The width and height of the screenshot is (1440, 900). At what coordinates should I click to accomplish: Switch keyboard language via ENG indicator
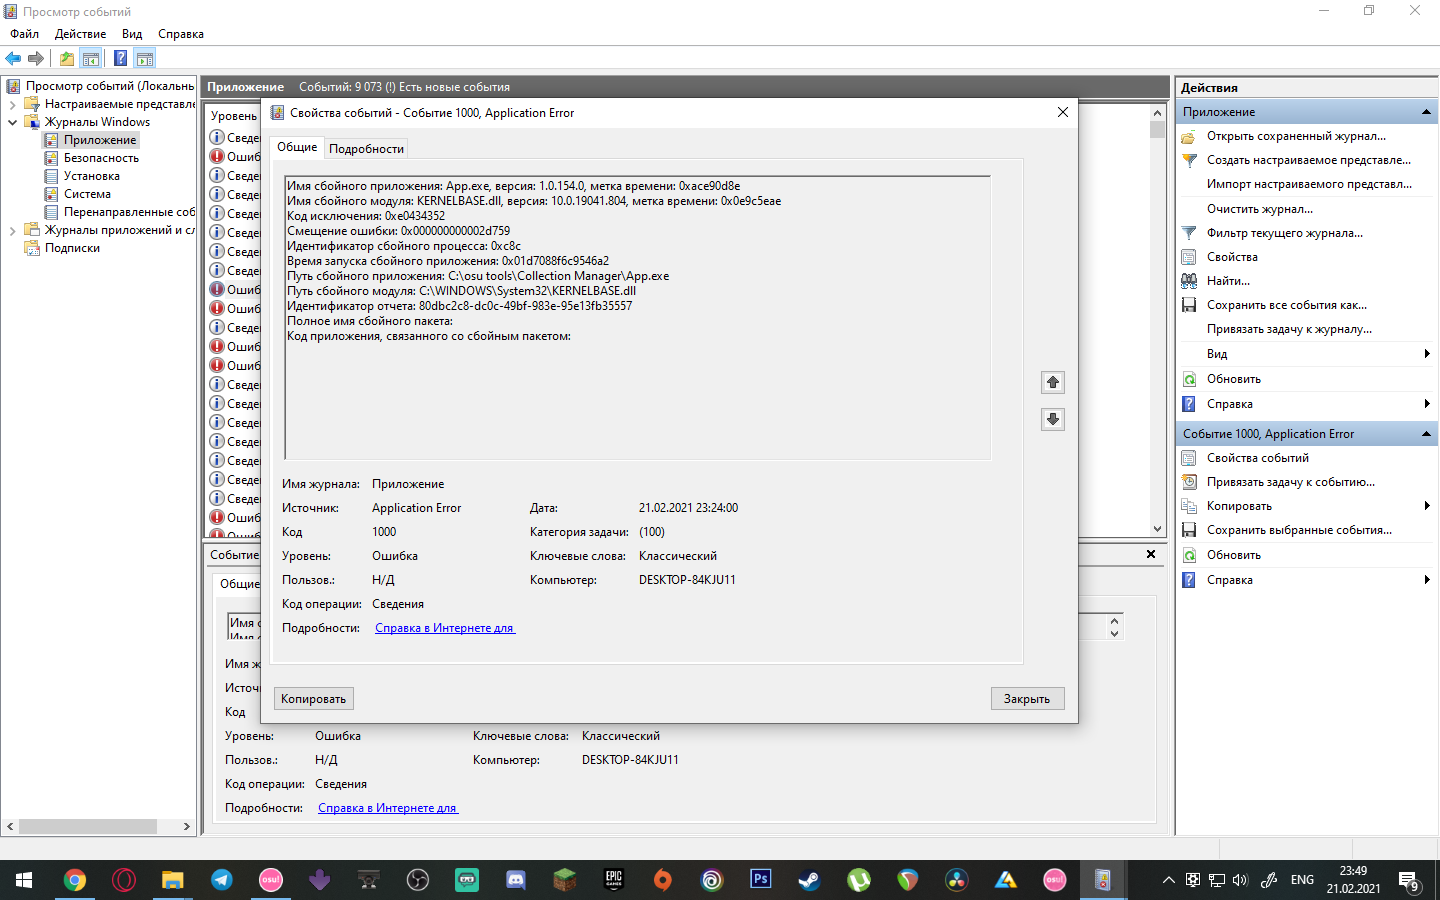(1301, 880)
